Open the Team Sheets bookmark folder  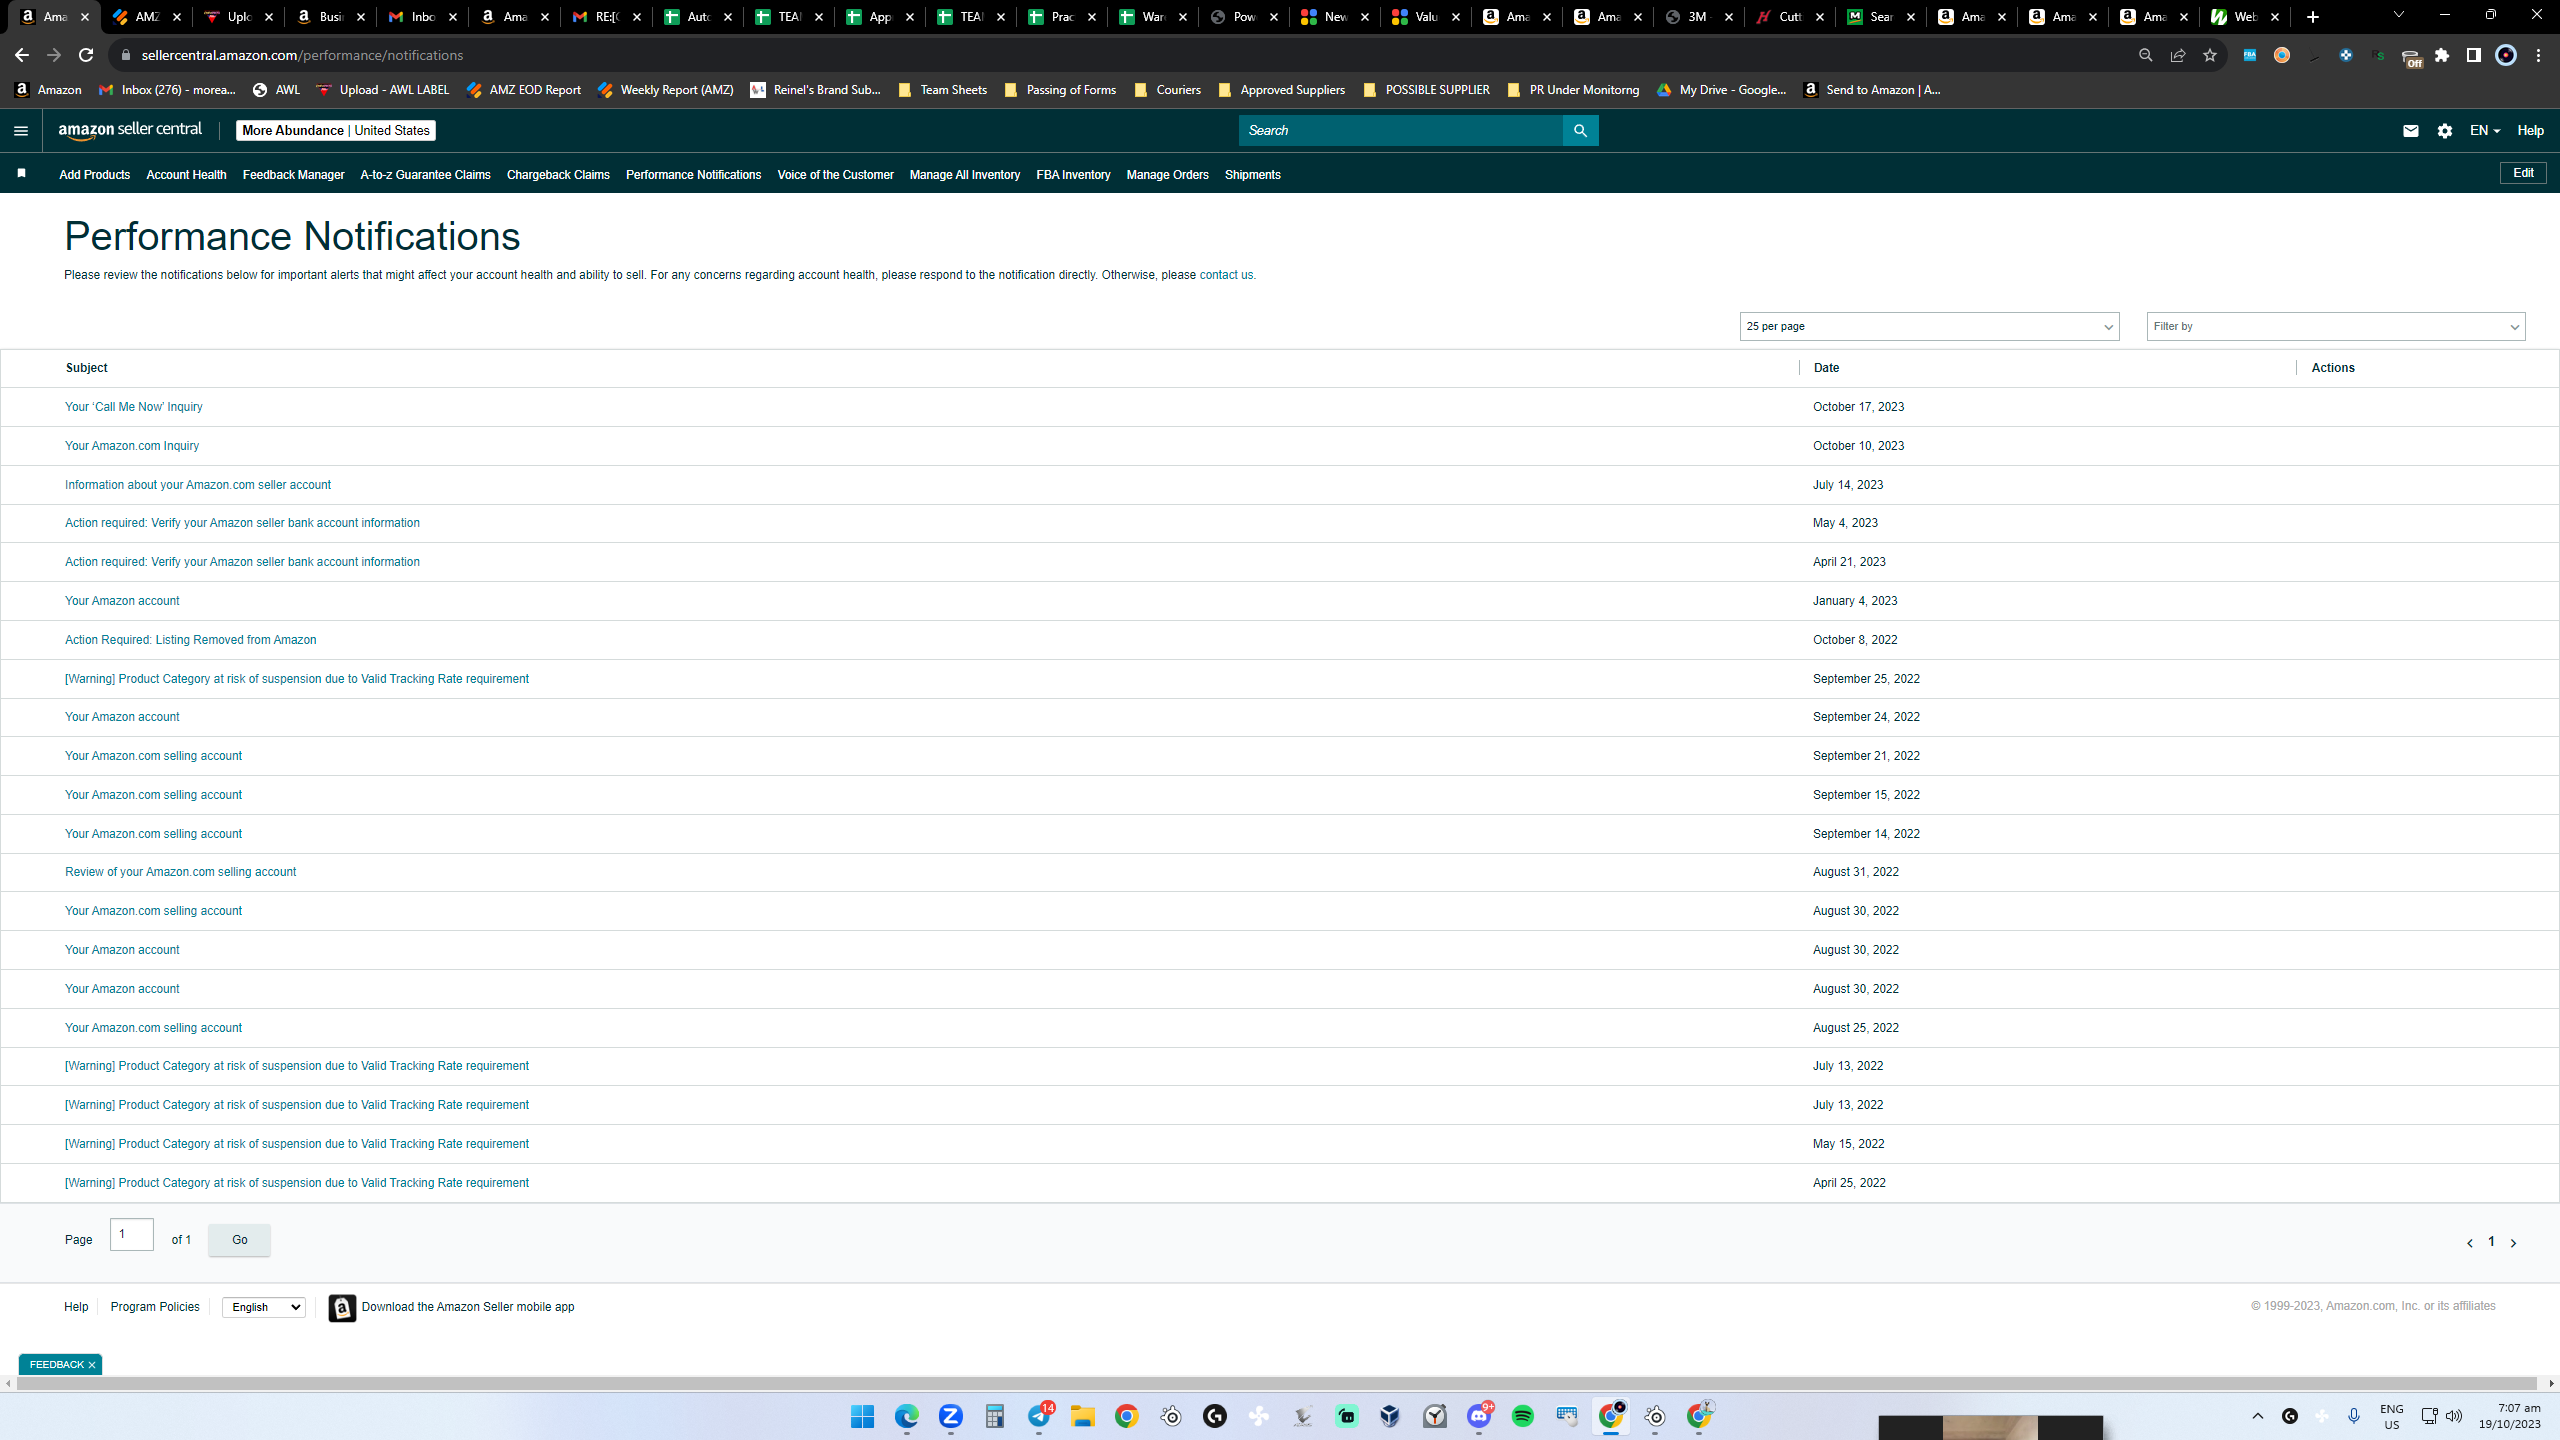tap(942, 90)
